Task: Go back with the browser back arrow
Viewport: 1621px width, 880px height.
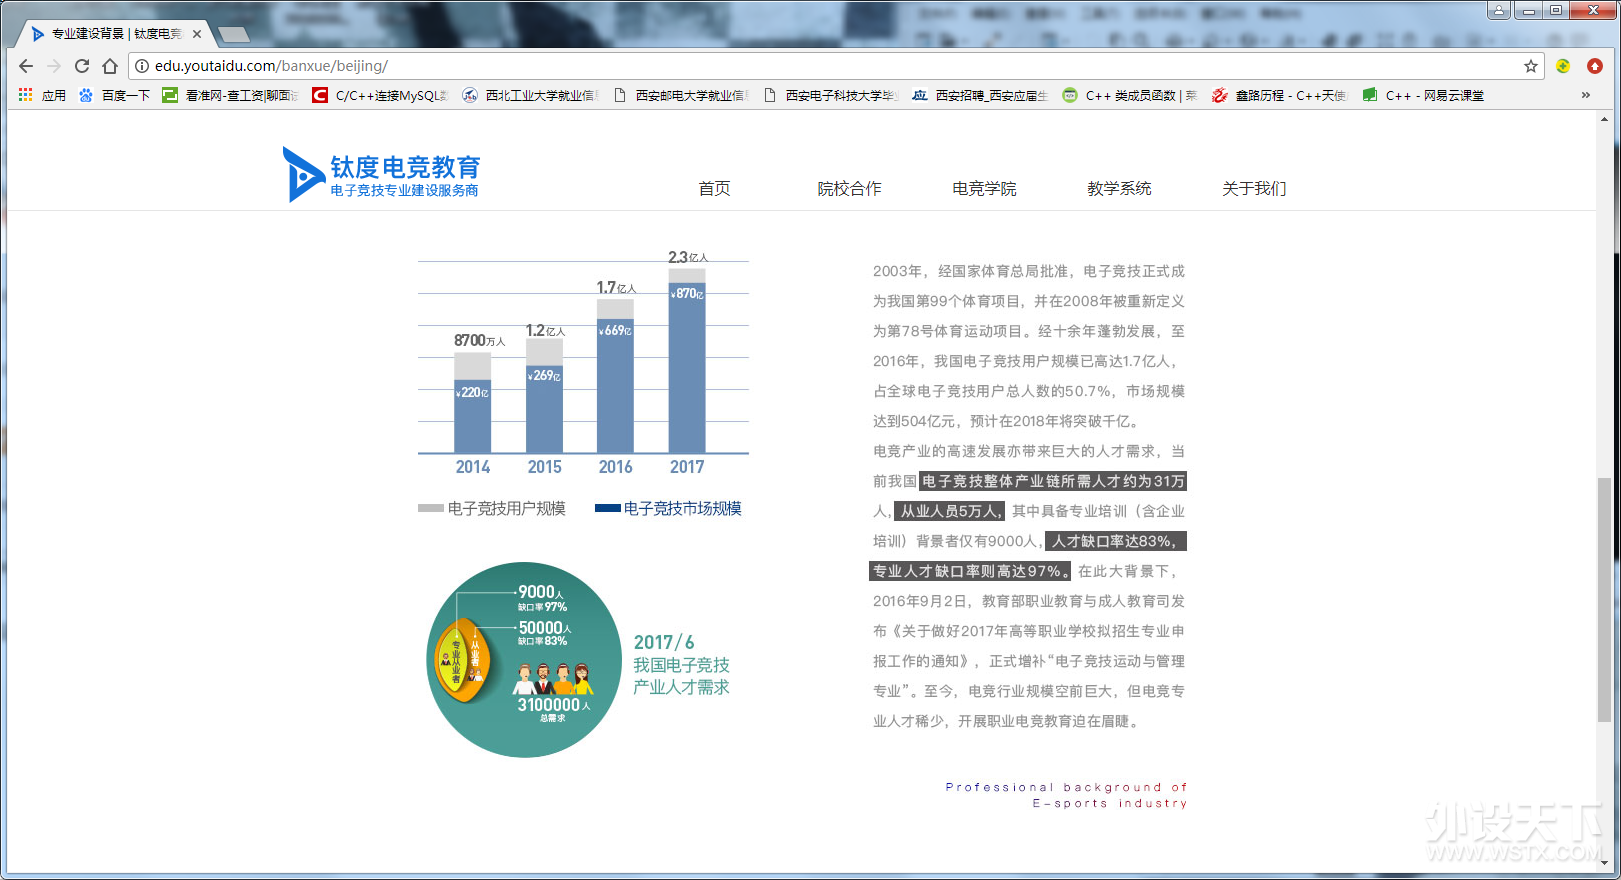Action: click(26, 66)
